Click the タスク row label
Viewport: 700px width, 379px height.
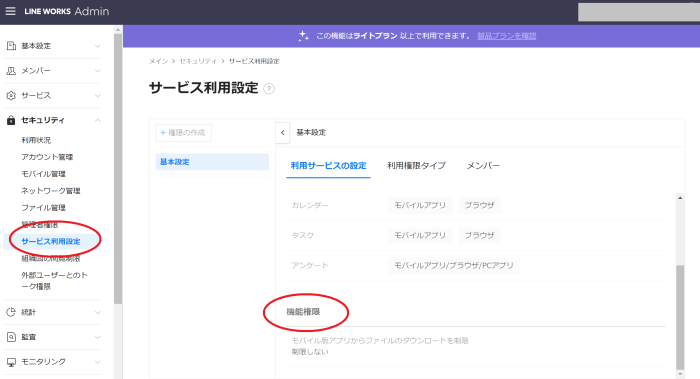click(x=303, y=235)
